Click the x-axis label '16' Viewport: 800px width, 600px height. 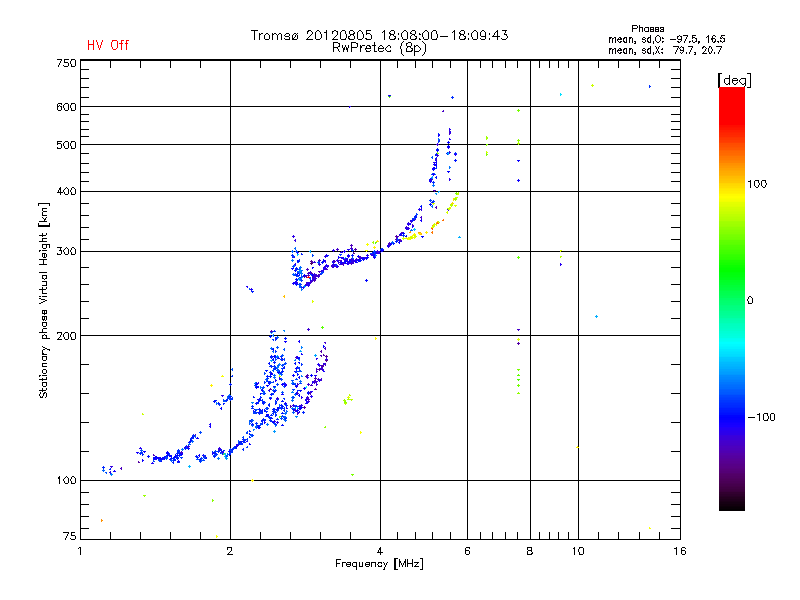click(x=680, y=551)
